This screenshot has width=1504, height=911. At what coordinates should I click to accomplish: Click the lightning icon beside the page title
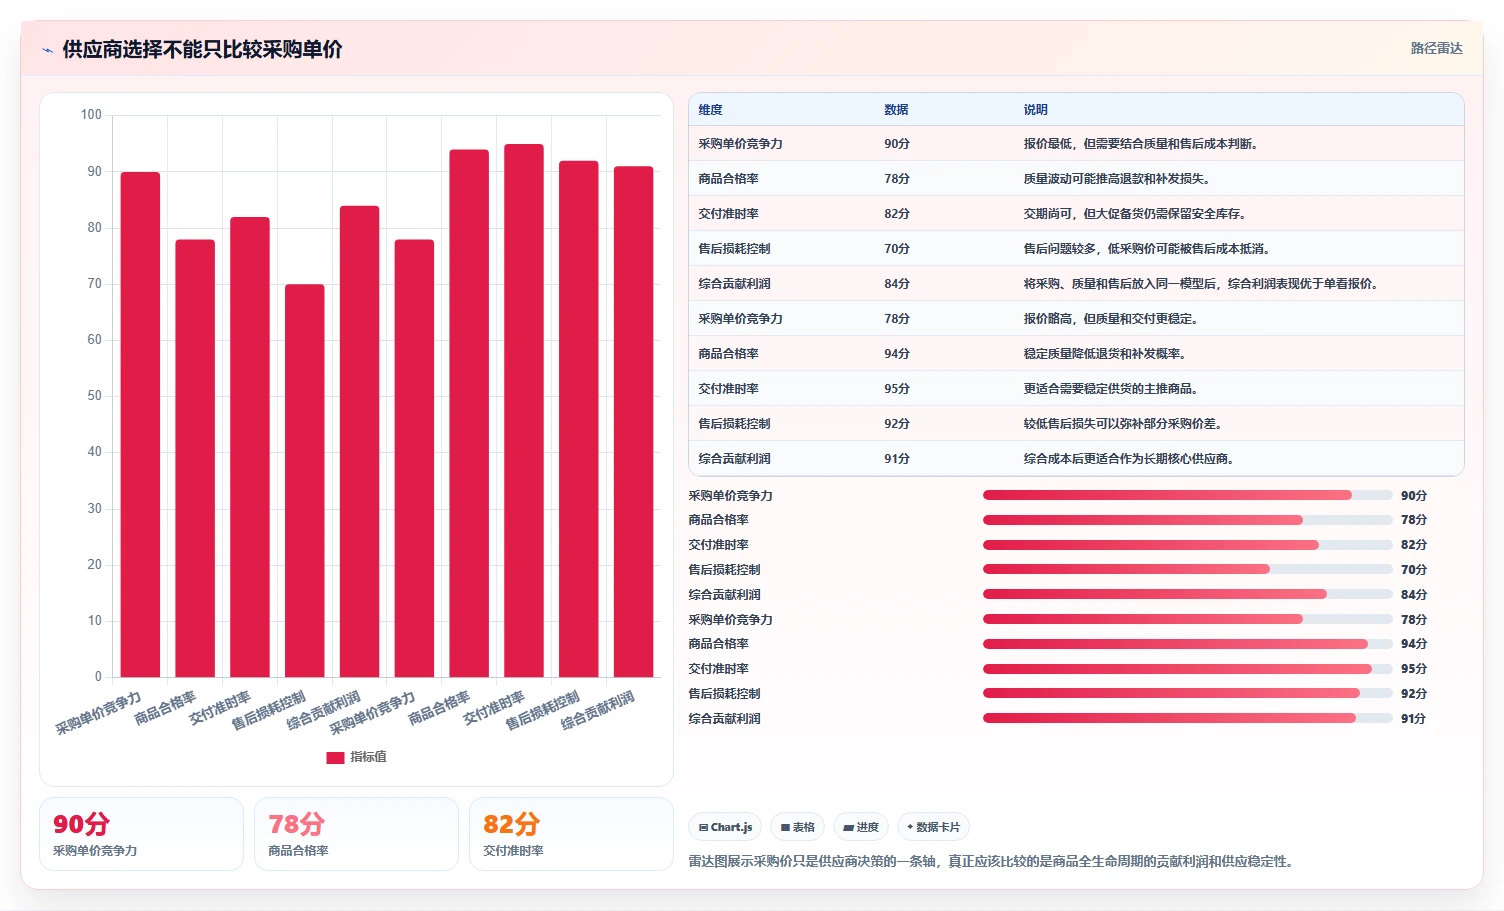coord(47,50)
